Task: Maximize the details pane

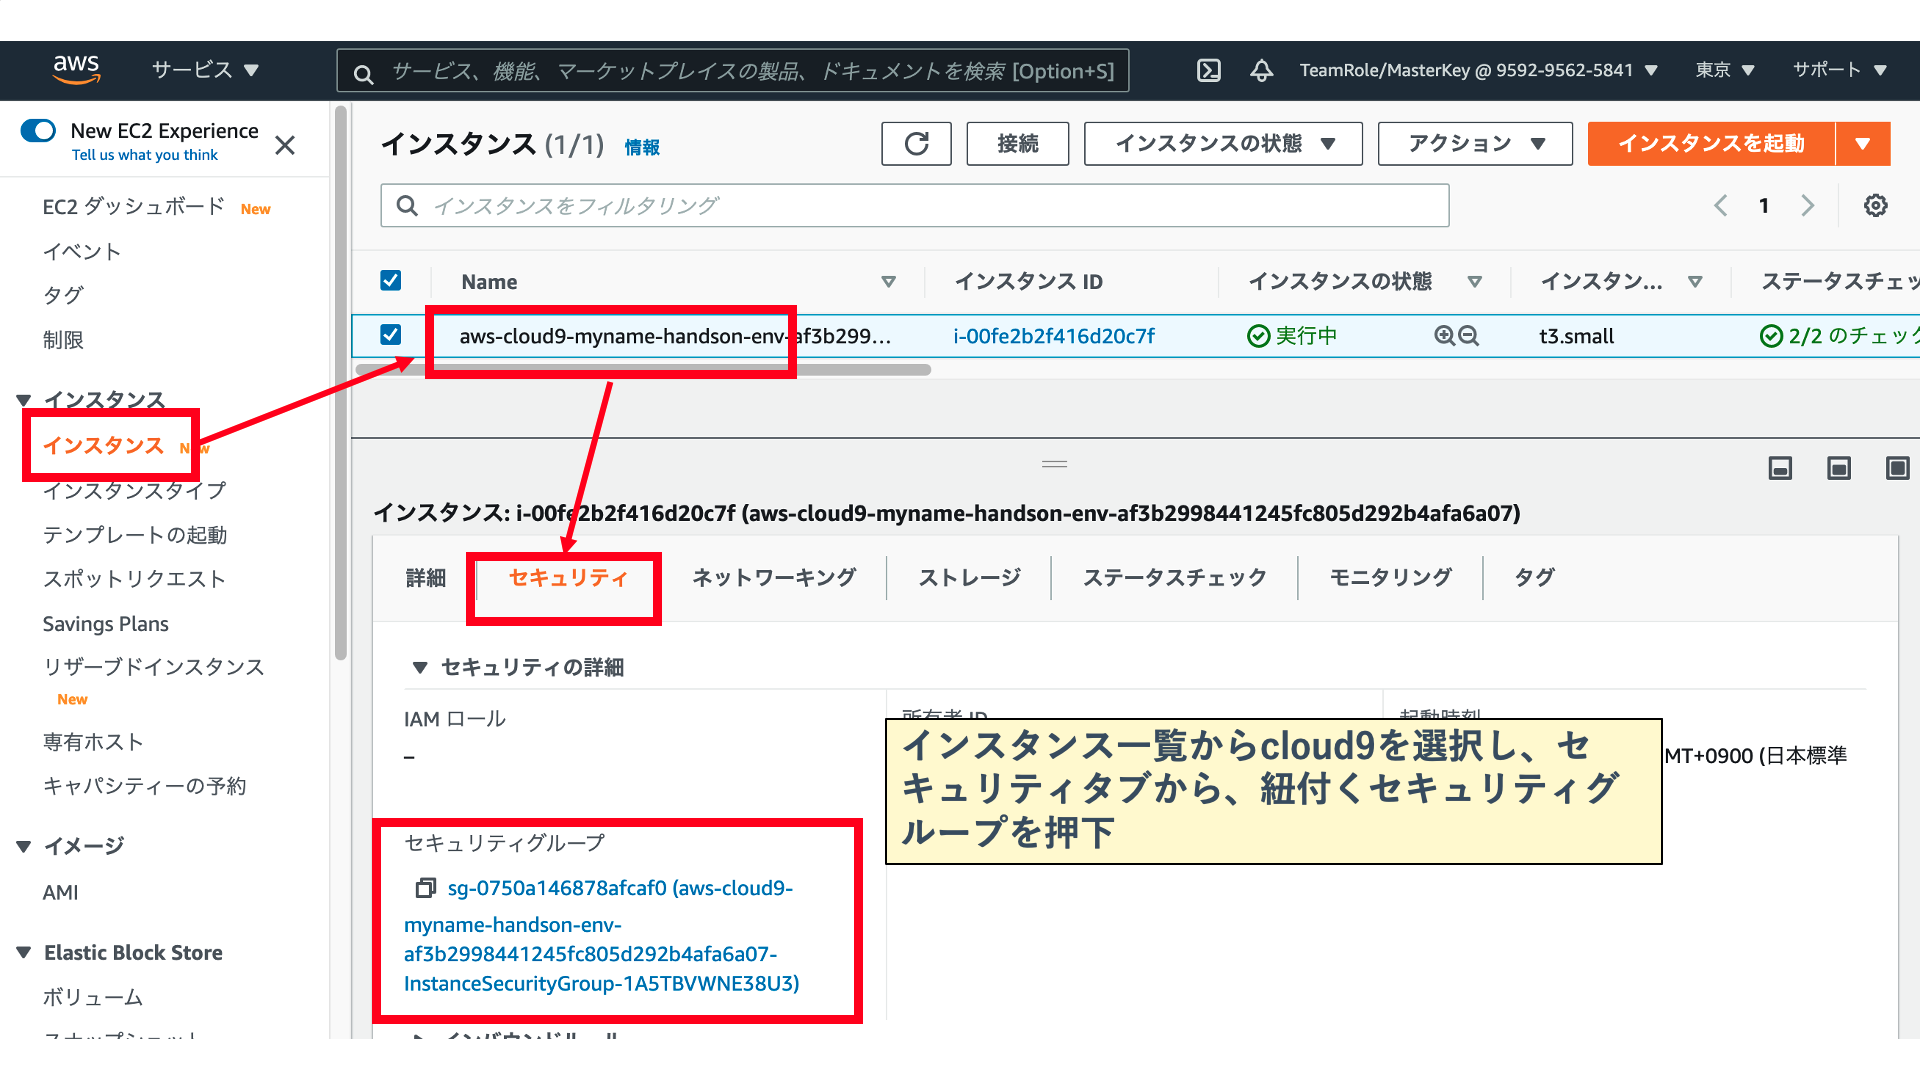Action: point(1897,468)
